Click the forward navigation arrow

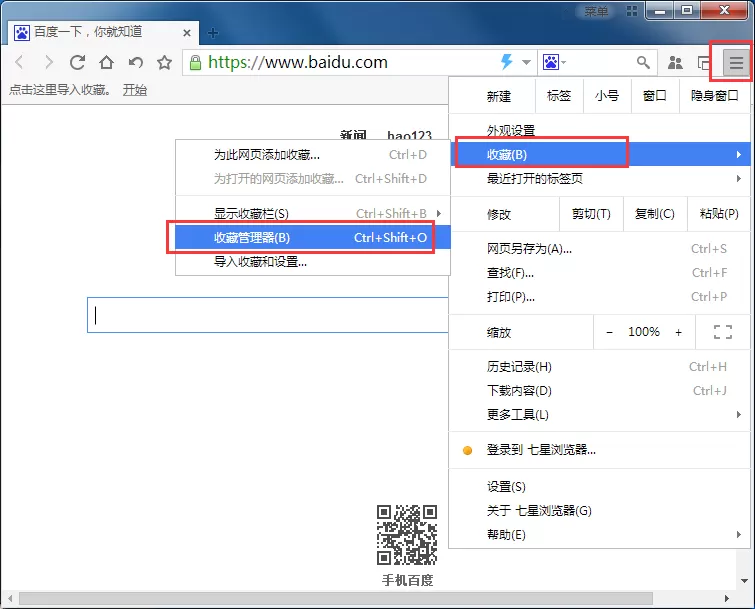pos(48,63)
